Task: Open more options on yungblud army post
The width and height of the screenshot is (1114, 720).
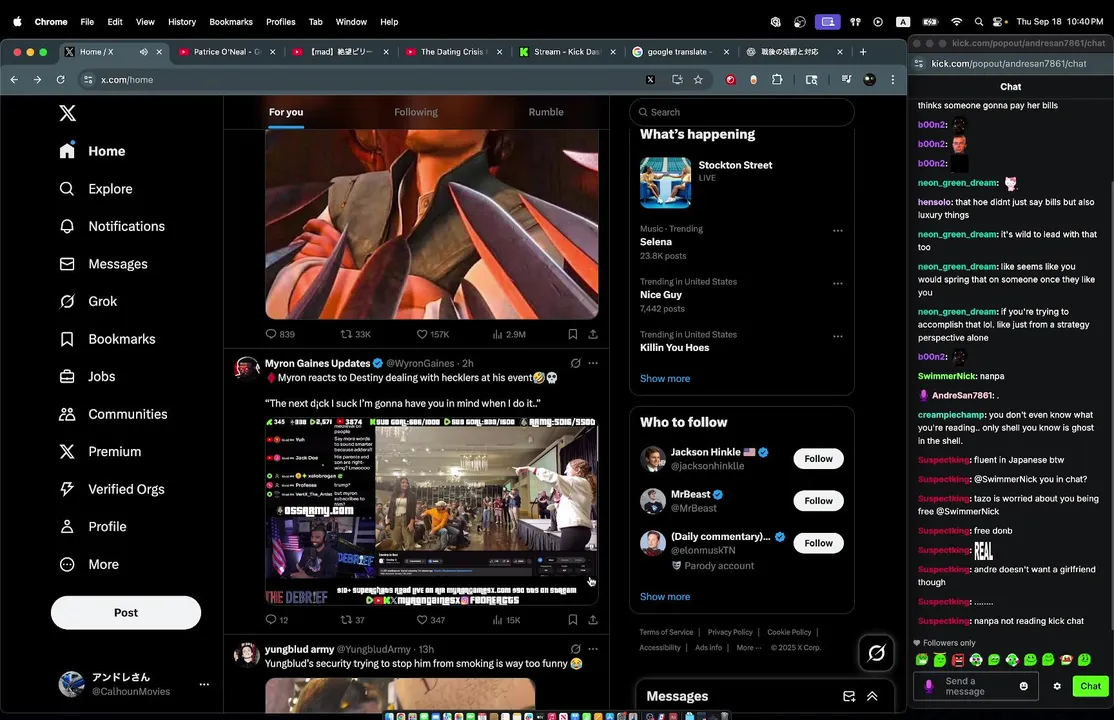Action: pyautogui.click(x=593, y=649)
